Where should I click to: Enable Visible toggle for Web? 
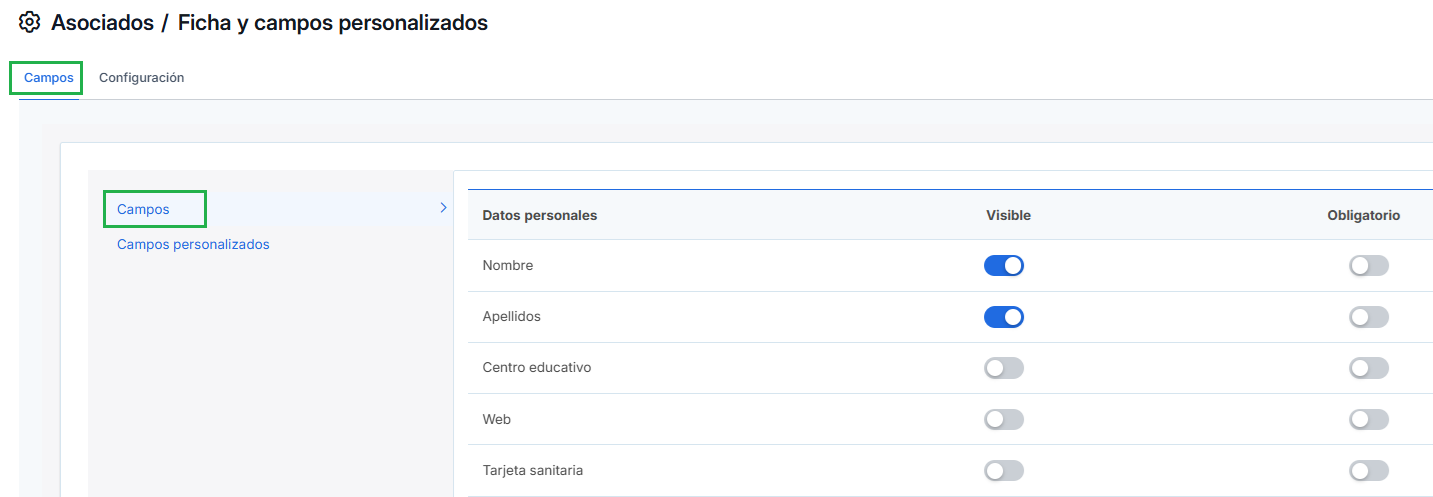1004,419
